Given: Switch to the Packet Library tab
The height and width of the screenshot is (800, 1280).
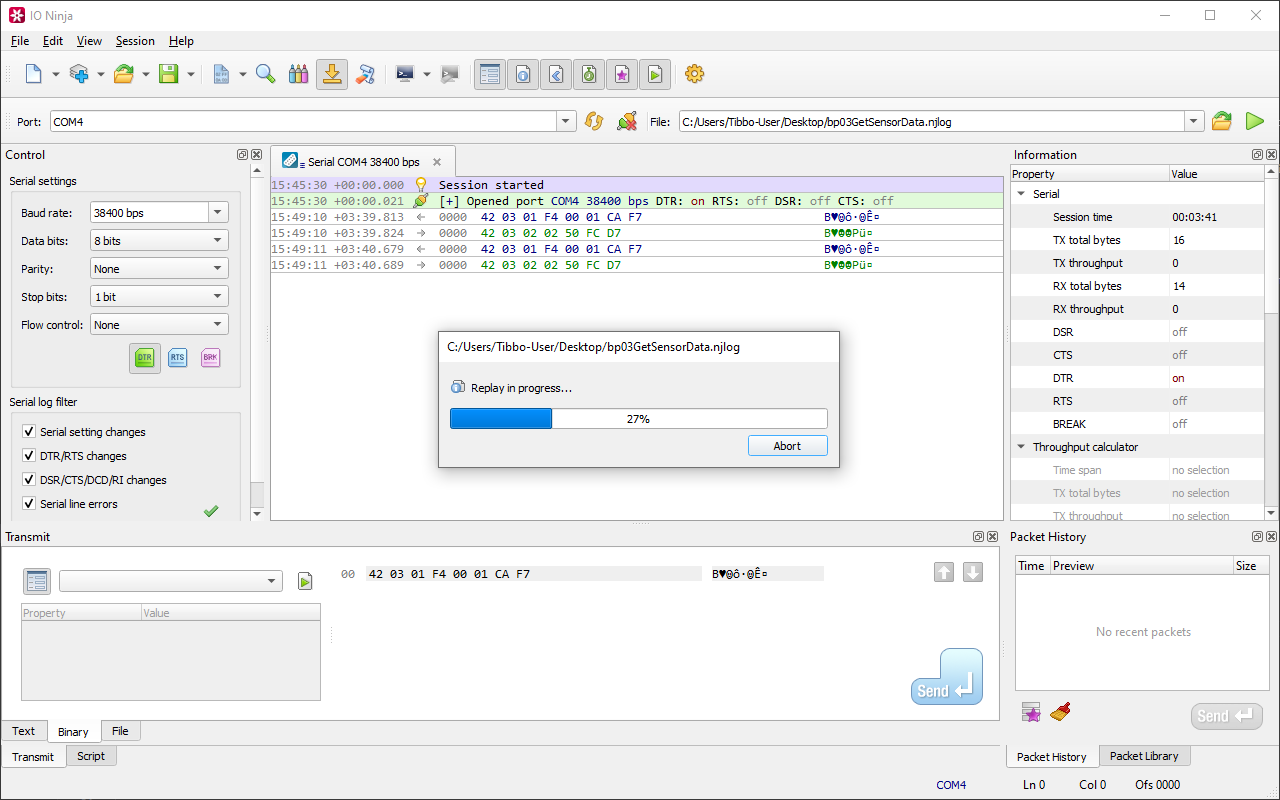Looking at the screenshot, I should click(1144, 756).
